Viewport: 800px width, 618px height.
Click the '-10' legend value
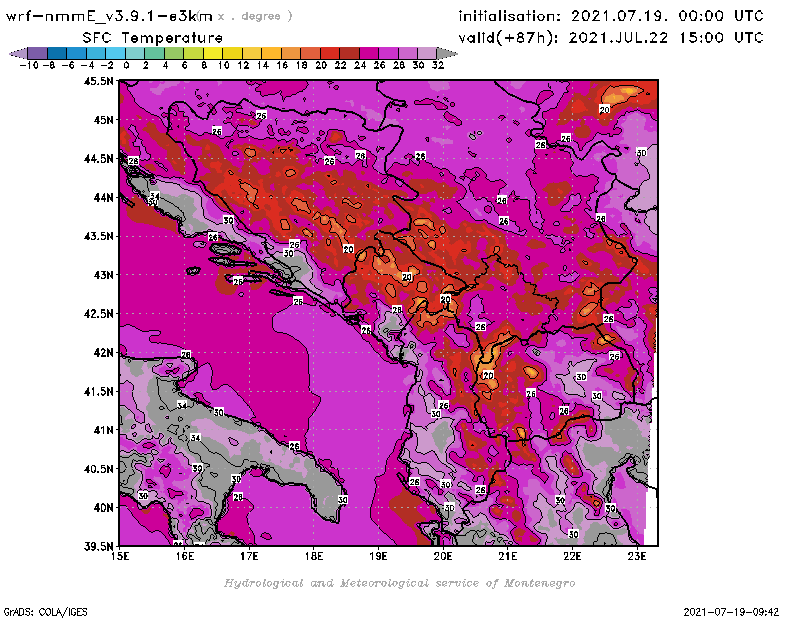coord(29,66)
